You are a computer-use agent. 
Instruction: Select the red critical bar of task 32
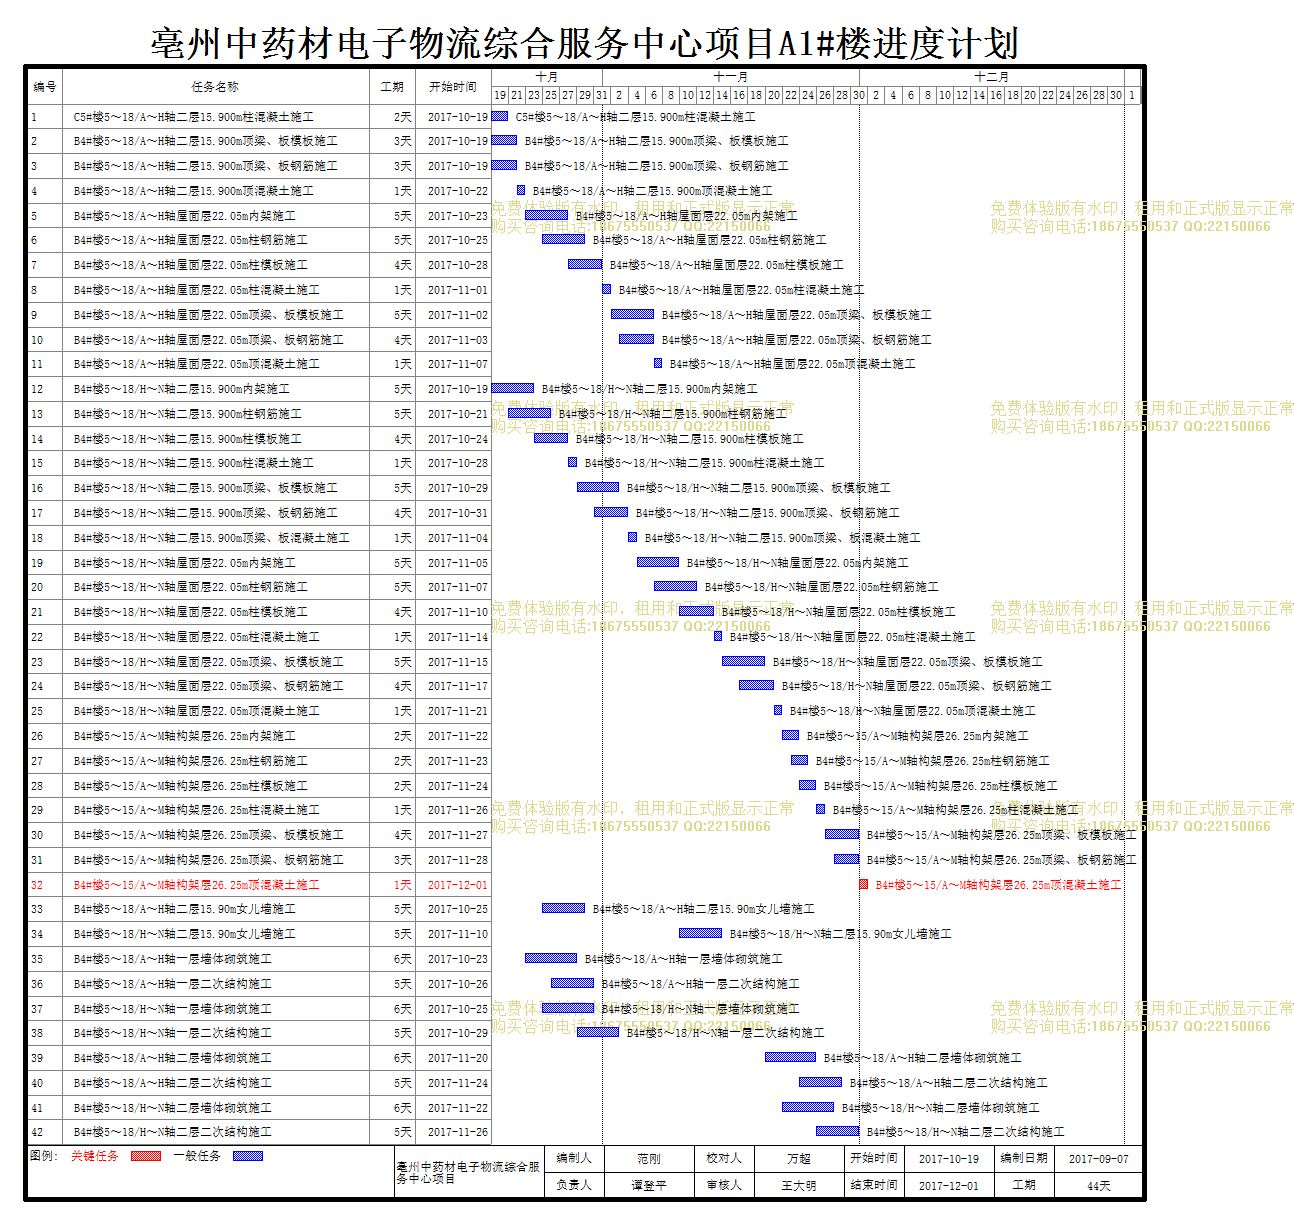point(864,884)
